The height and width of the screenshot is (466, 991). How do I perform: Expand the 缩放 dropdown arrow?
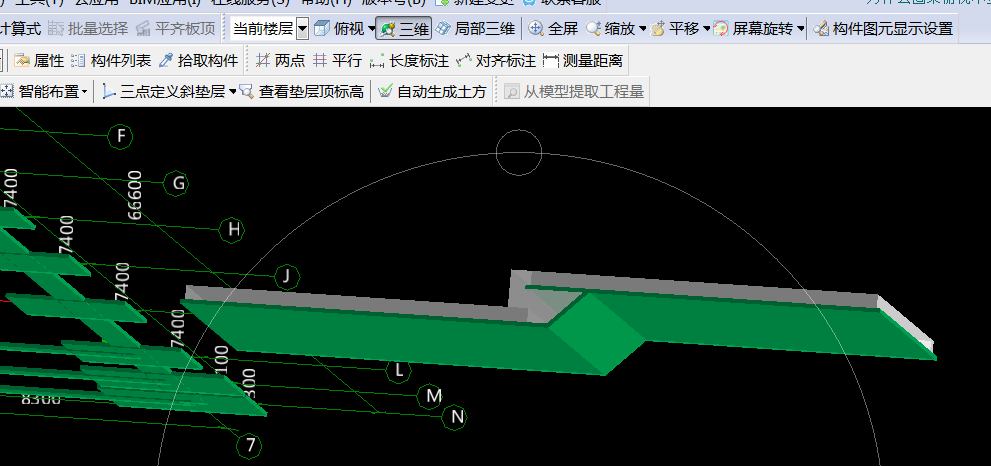[642, 29]
